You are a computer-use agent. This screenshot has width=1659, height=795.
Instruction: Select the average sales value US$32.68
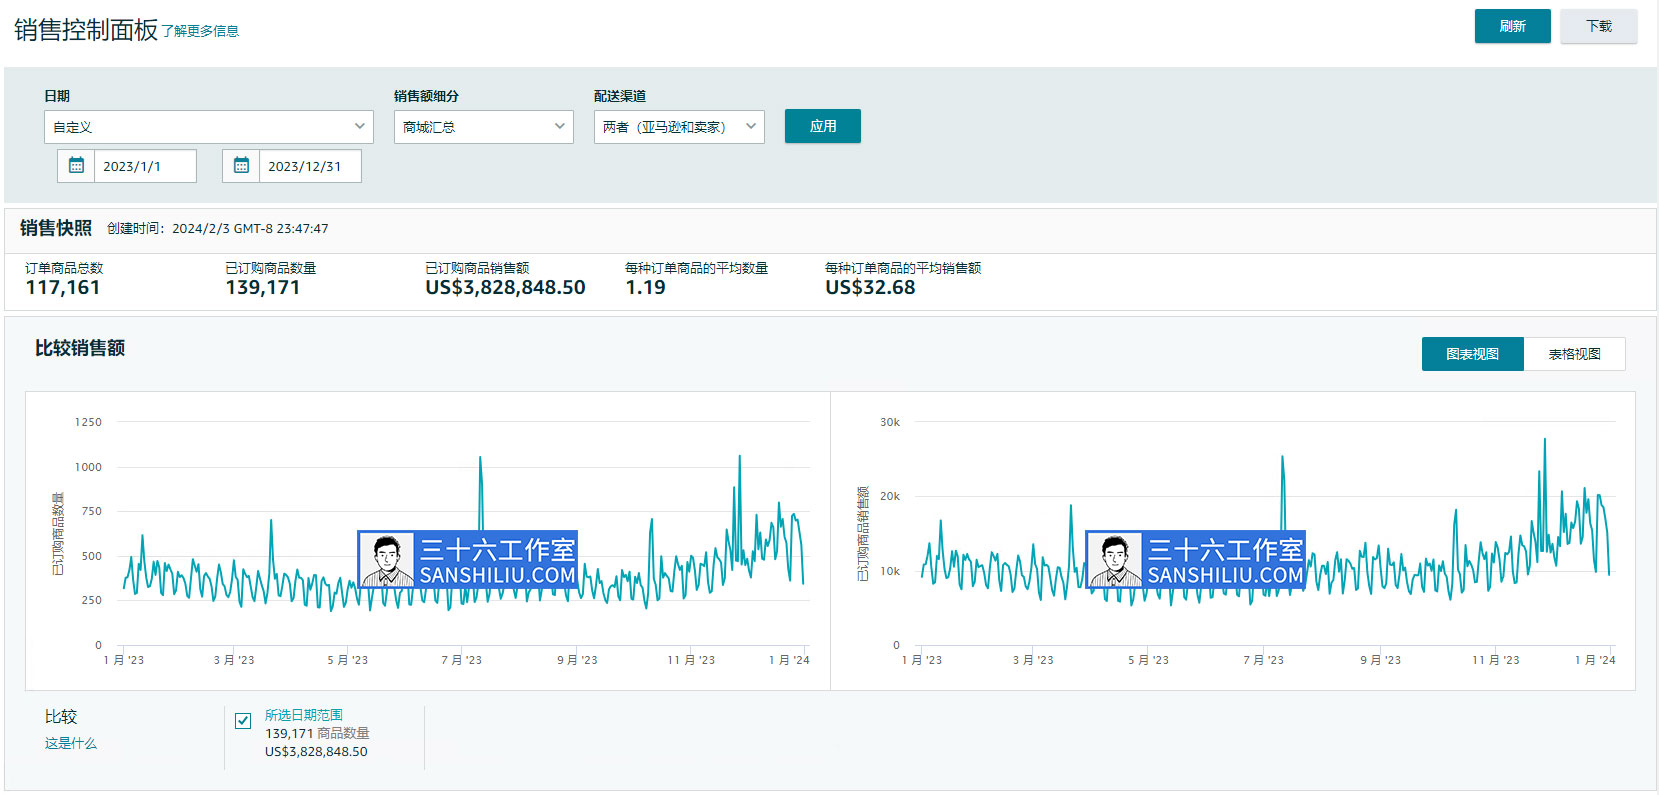click(870, 287)
